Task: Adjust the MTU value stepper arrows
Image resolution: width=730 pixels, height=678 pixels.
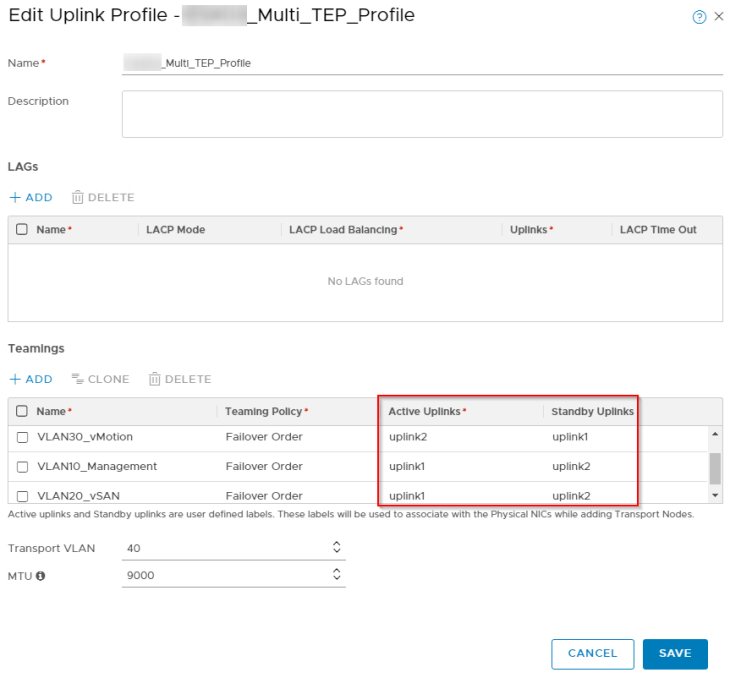Action: 336,575
